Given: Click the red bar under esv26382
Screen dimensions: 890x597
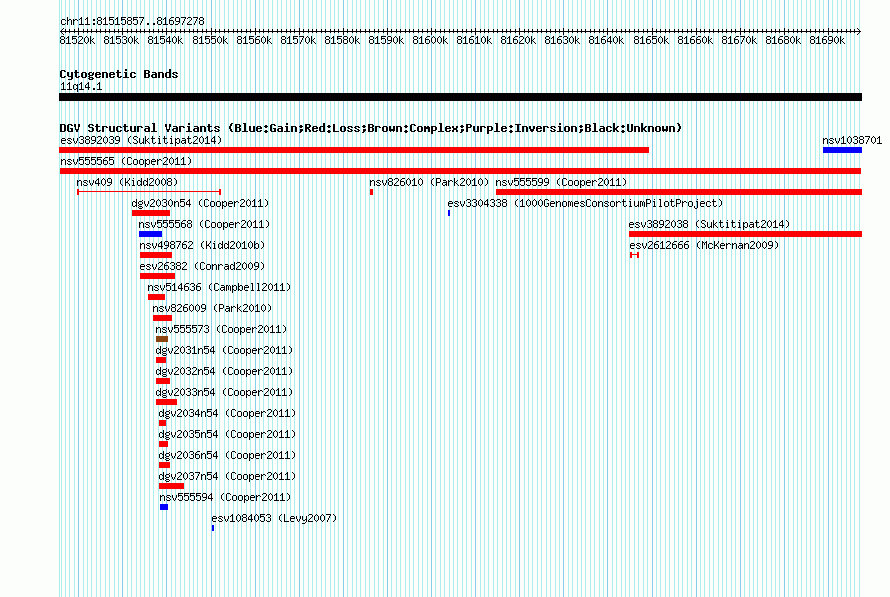Looking at the screenshot, I should pyautogui.click(x=157, y=276).
